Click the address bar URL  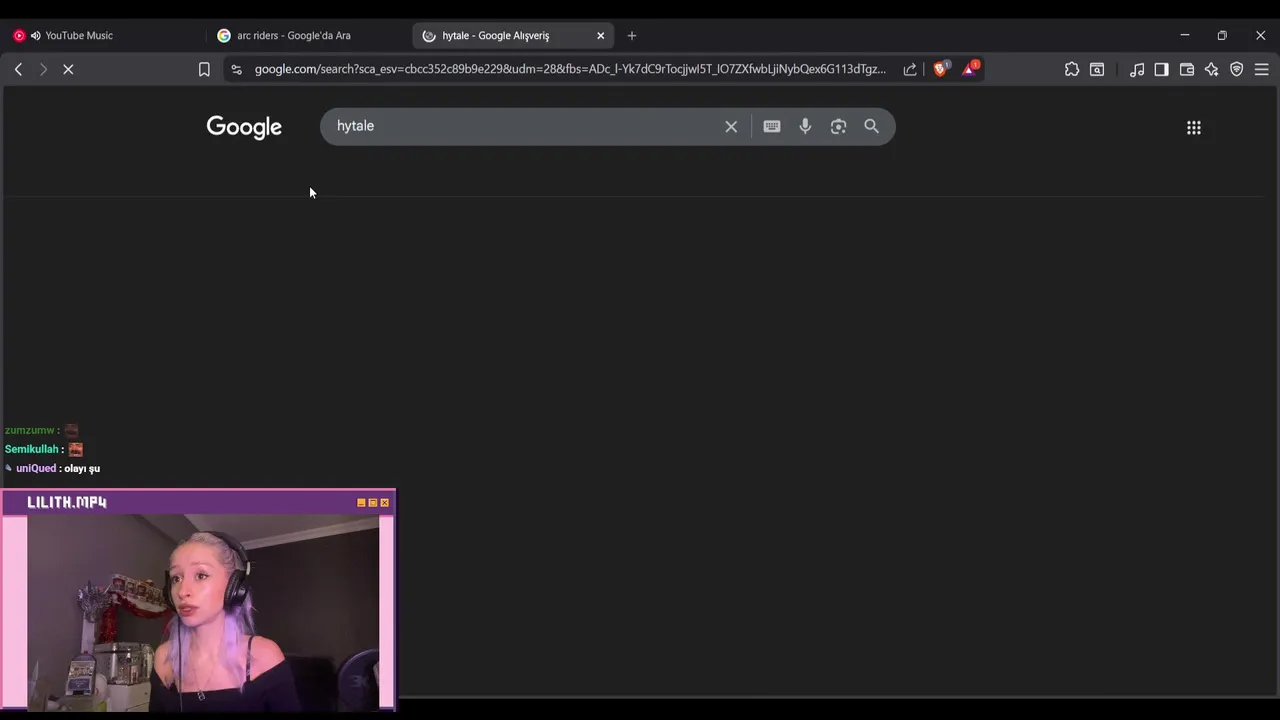point(570,69)
